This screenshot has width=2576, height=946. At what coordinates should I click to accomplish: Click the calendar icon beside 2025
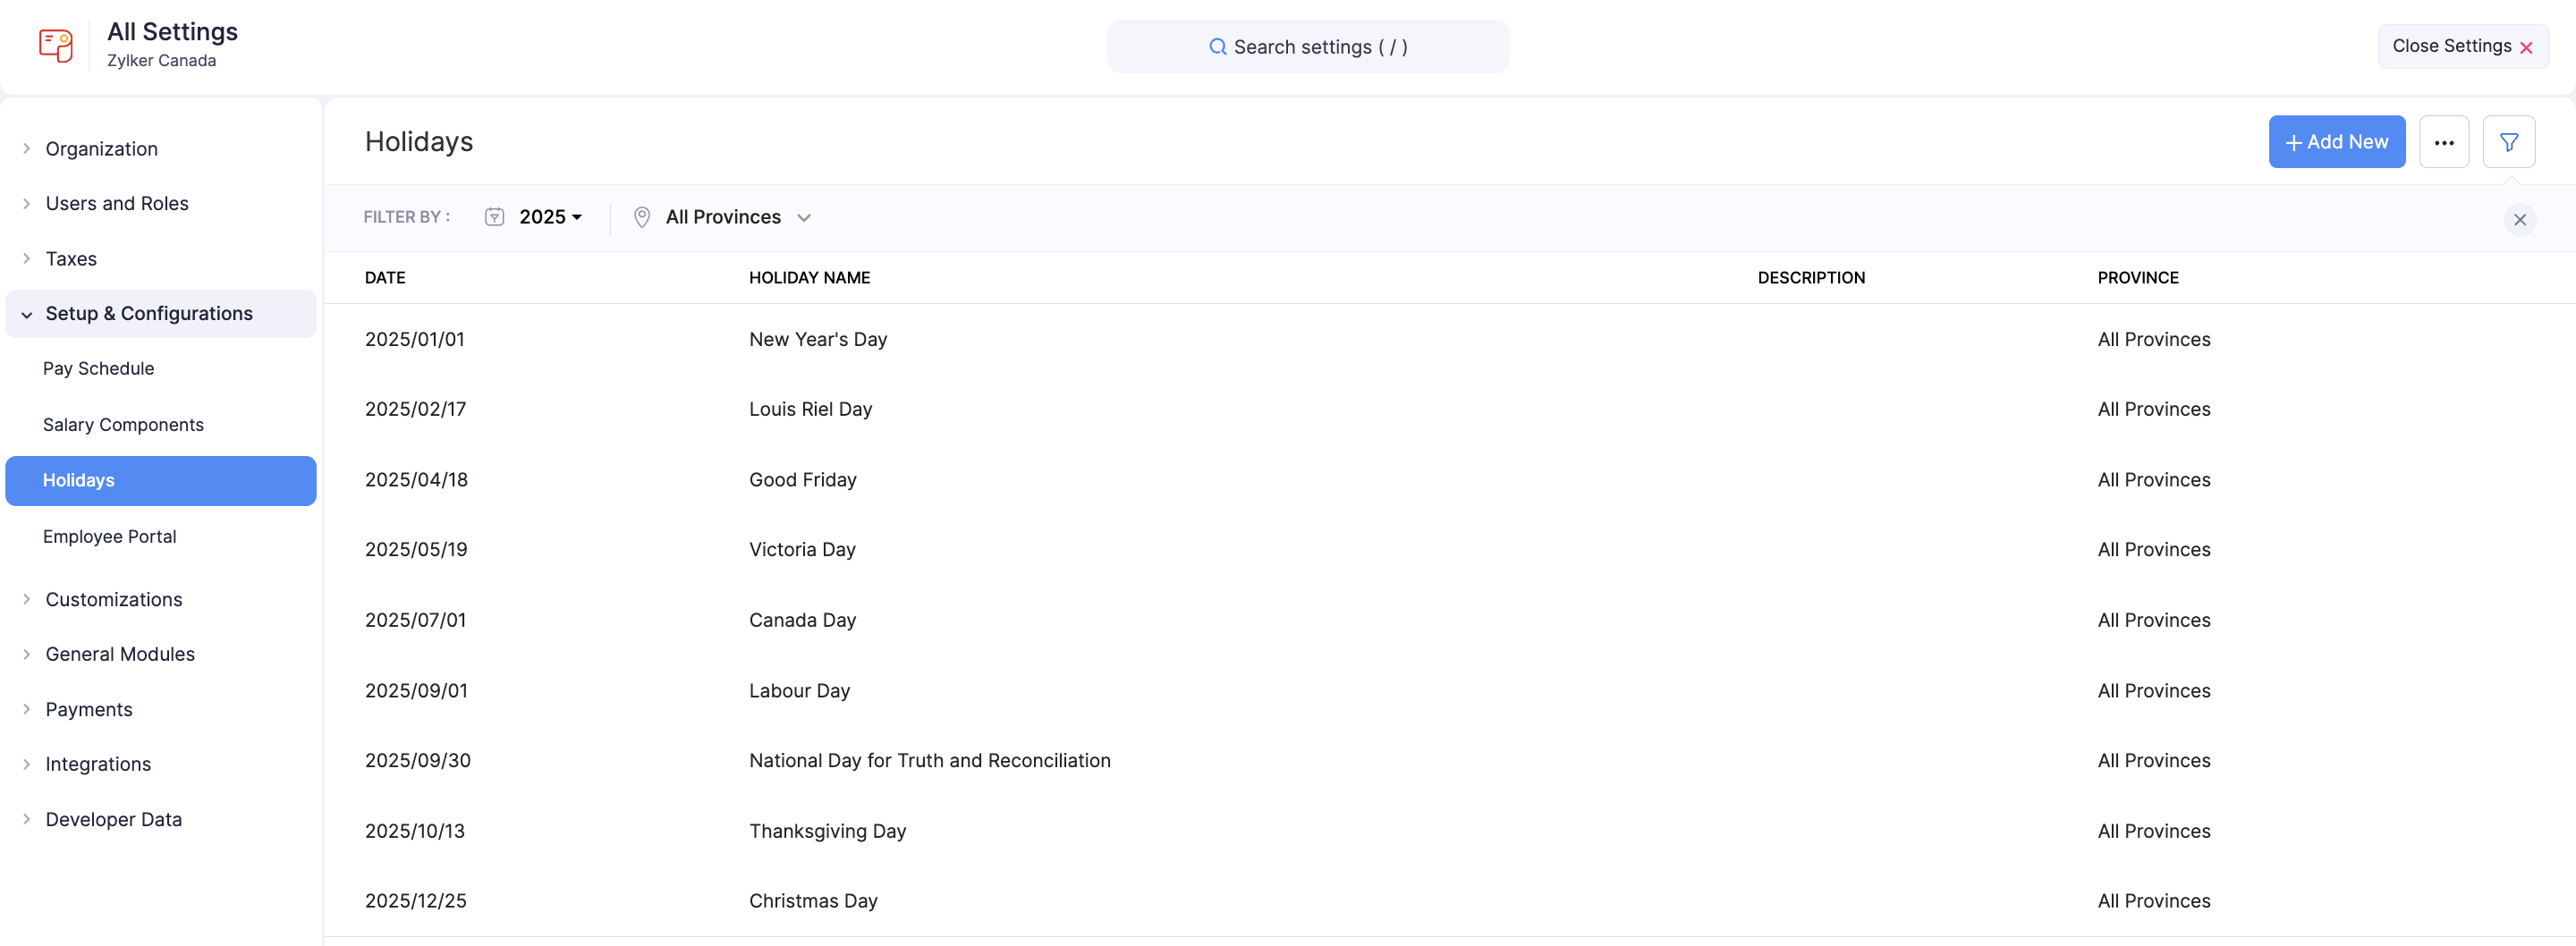tap(494, 217)
